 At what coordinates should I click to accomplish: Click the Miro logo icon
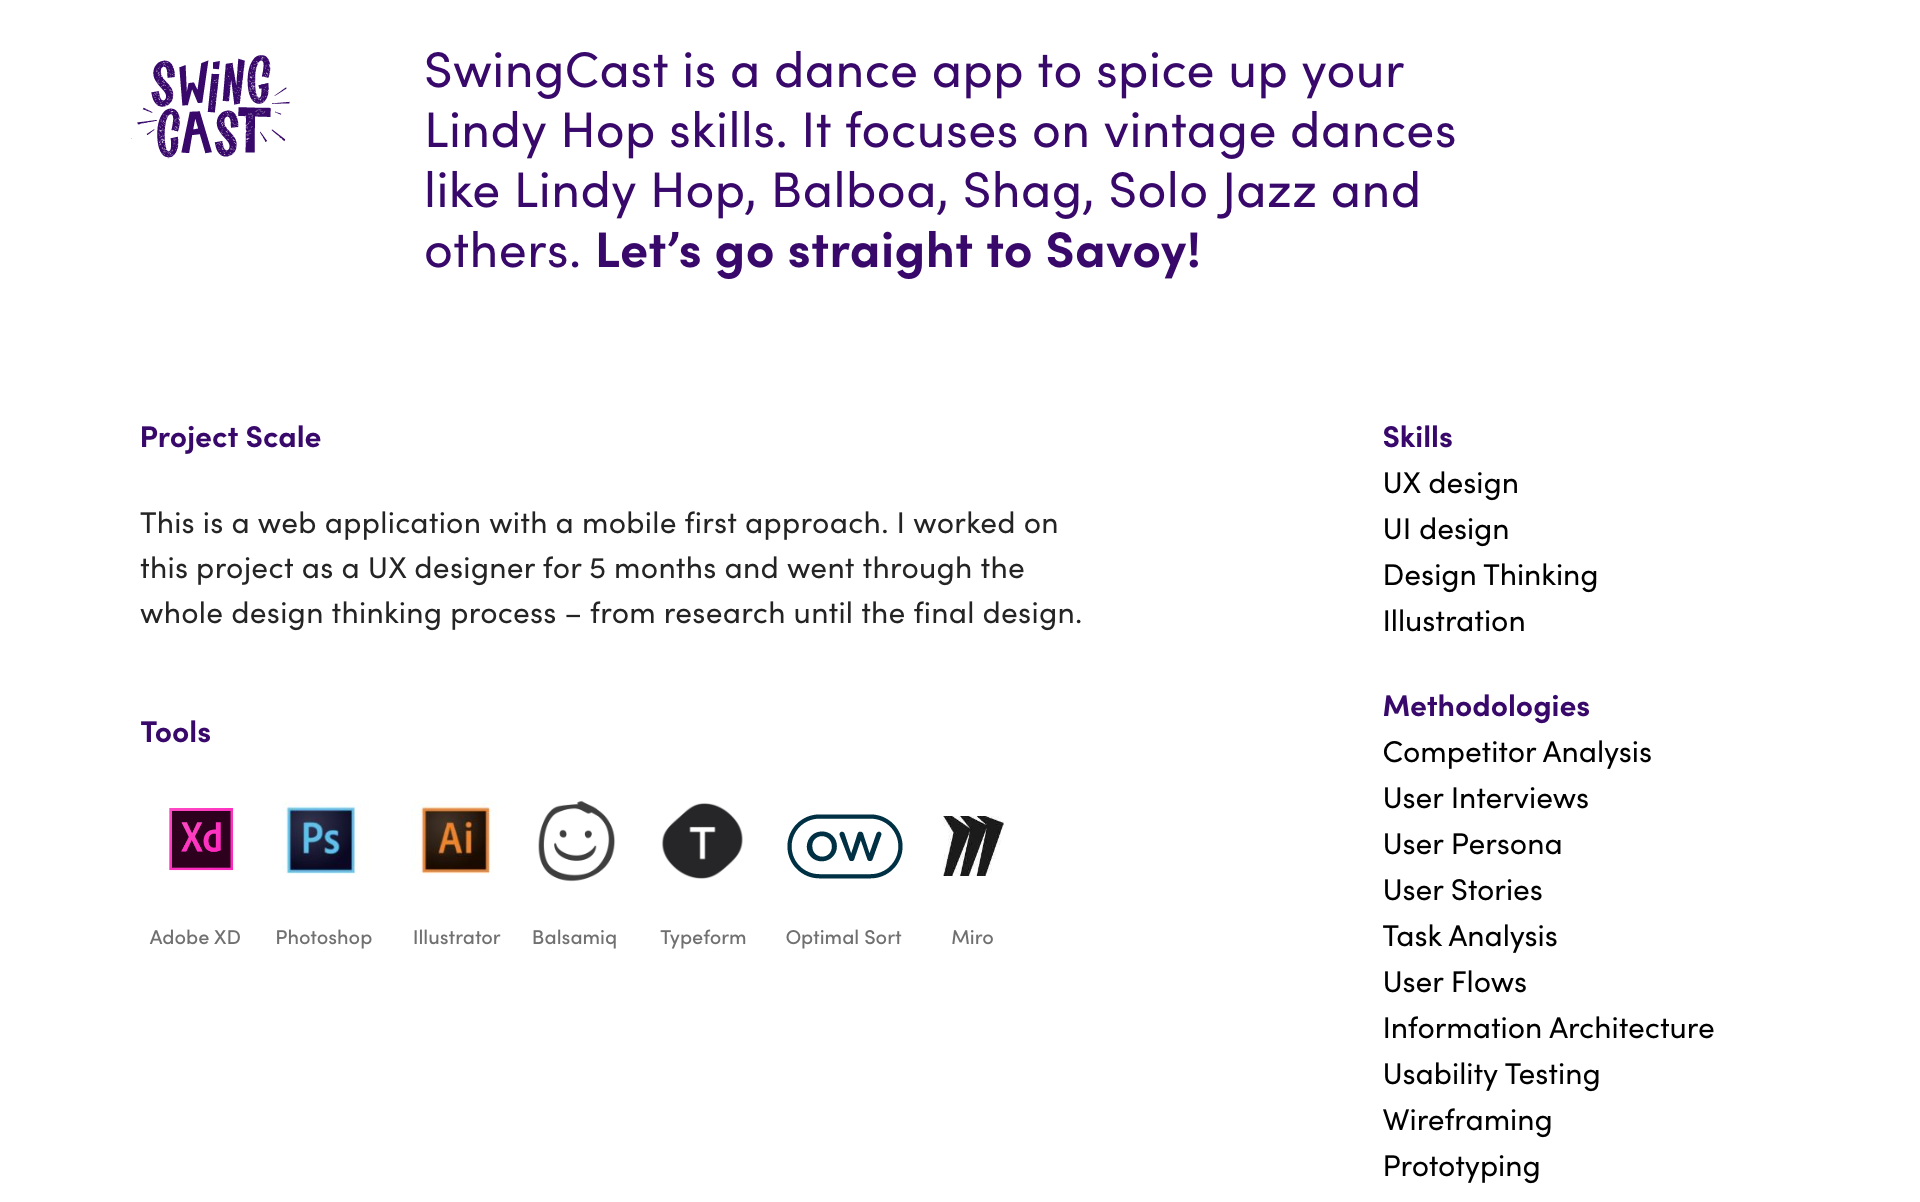[973, 846]
